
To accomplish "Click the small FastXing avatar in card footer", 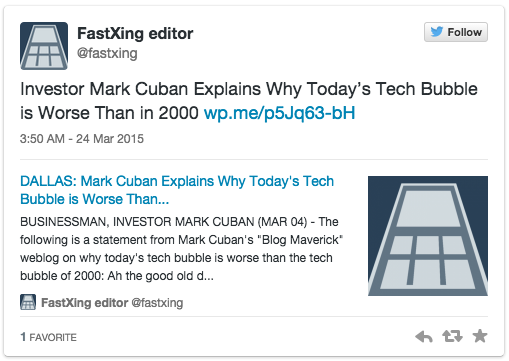I will (x=28, y=302).
